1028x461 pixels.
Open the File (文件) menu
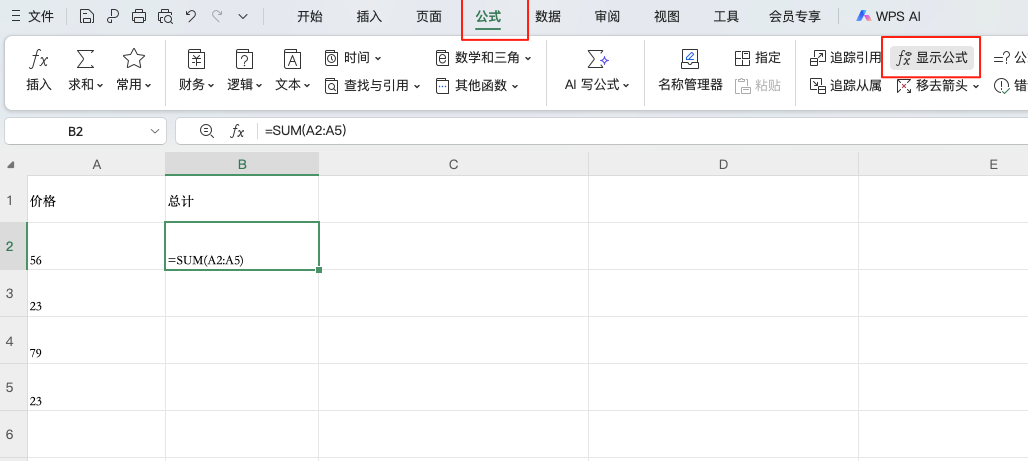[33, 16]
